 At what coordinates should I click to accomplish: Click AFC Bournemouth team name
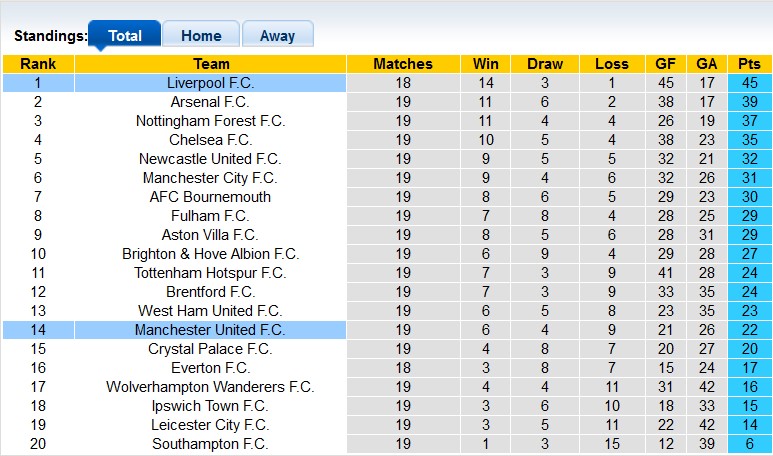click(210, 197)
